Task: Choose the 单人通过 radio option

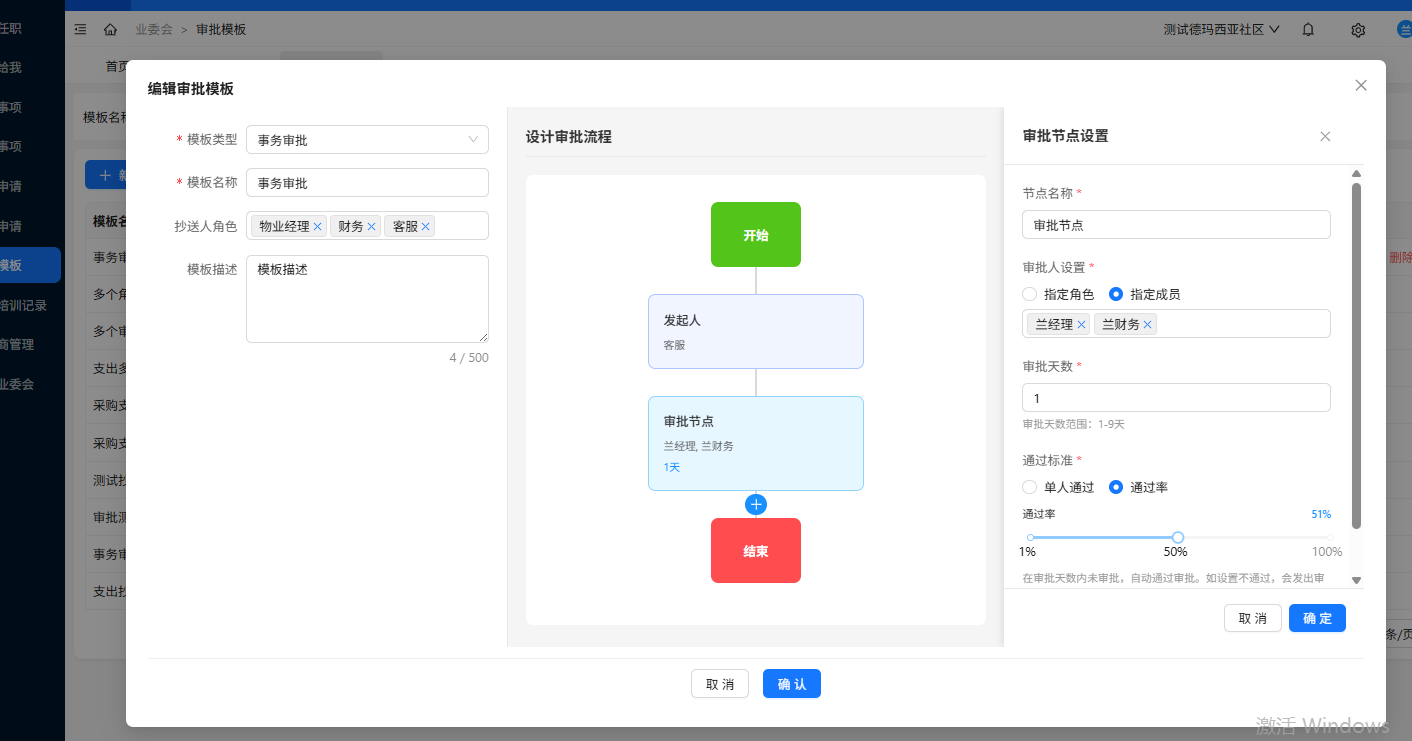Action: [1030, 488]
